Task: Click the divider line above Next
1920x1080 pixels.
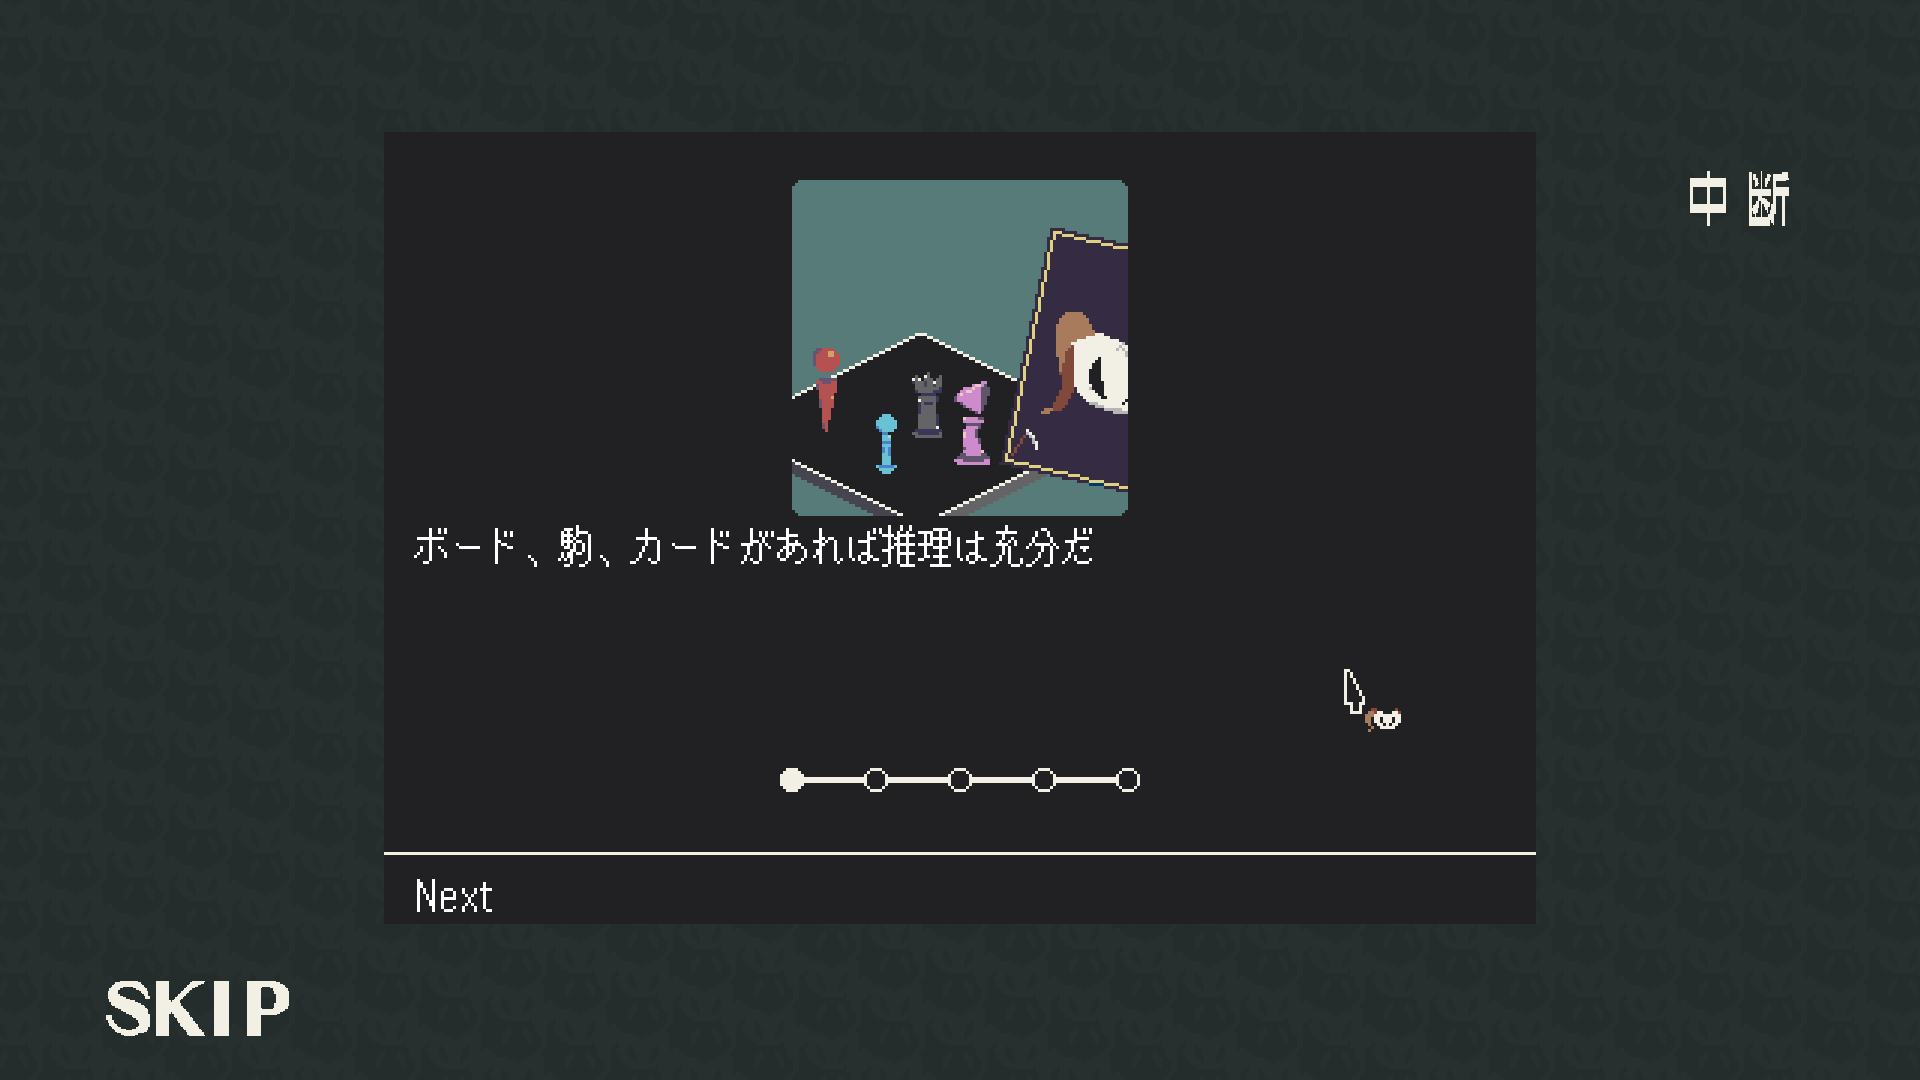Action: [960, 853]
